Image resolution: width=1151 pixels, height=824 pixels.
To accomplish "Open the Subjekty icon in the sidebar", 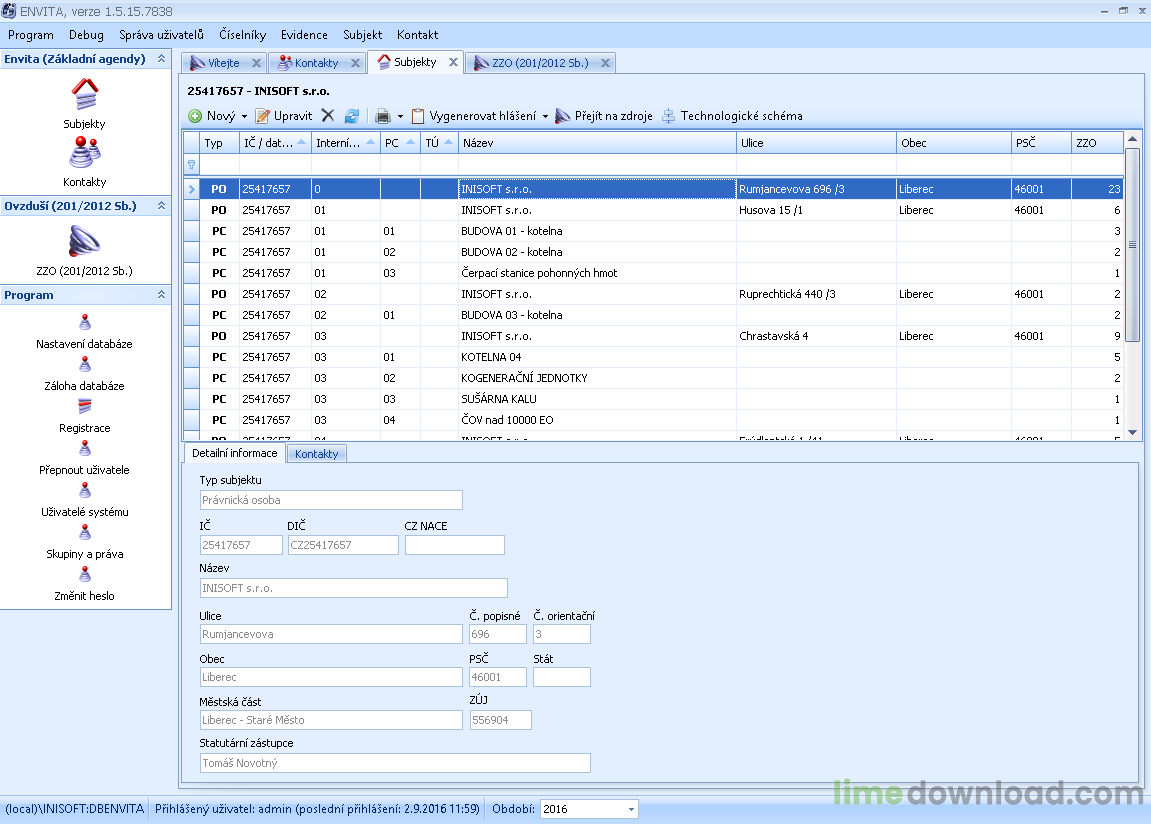I will point(84,95).
